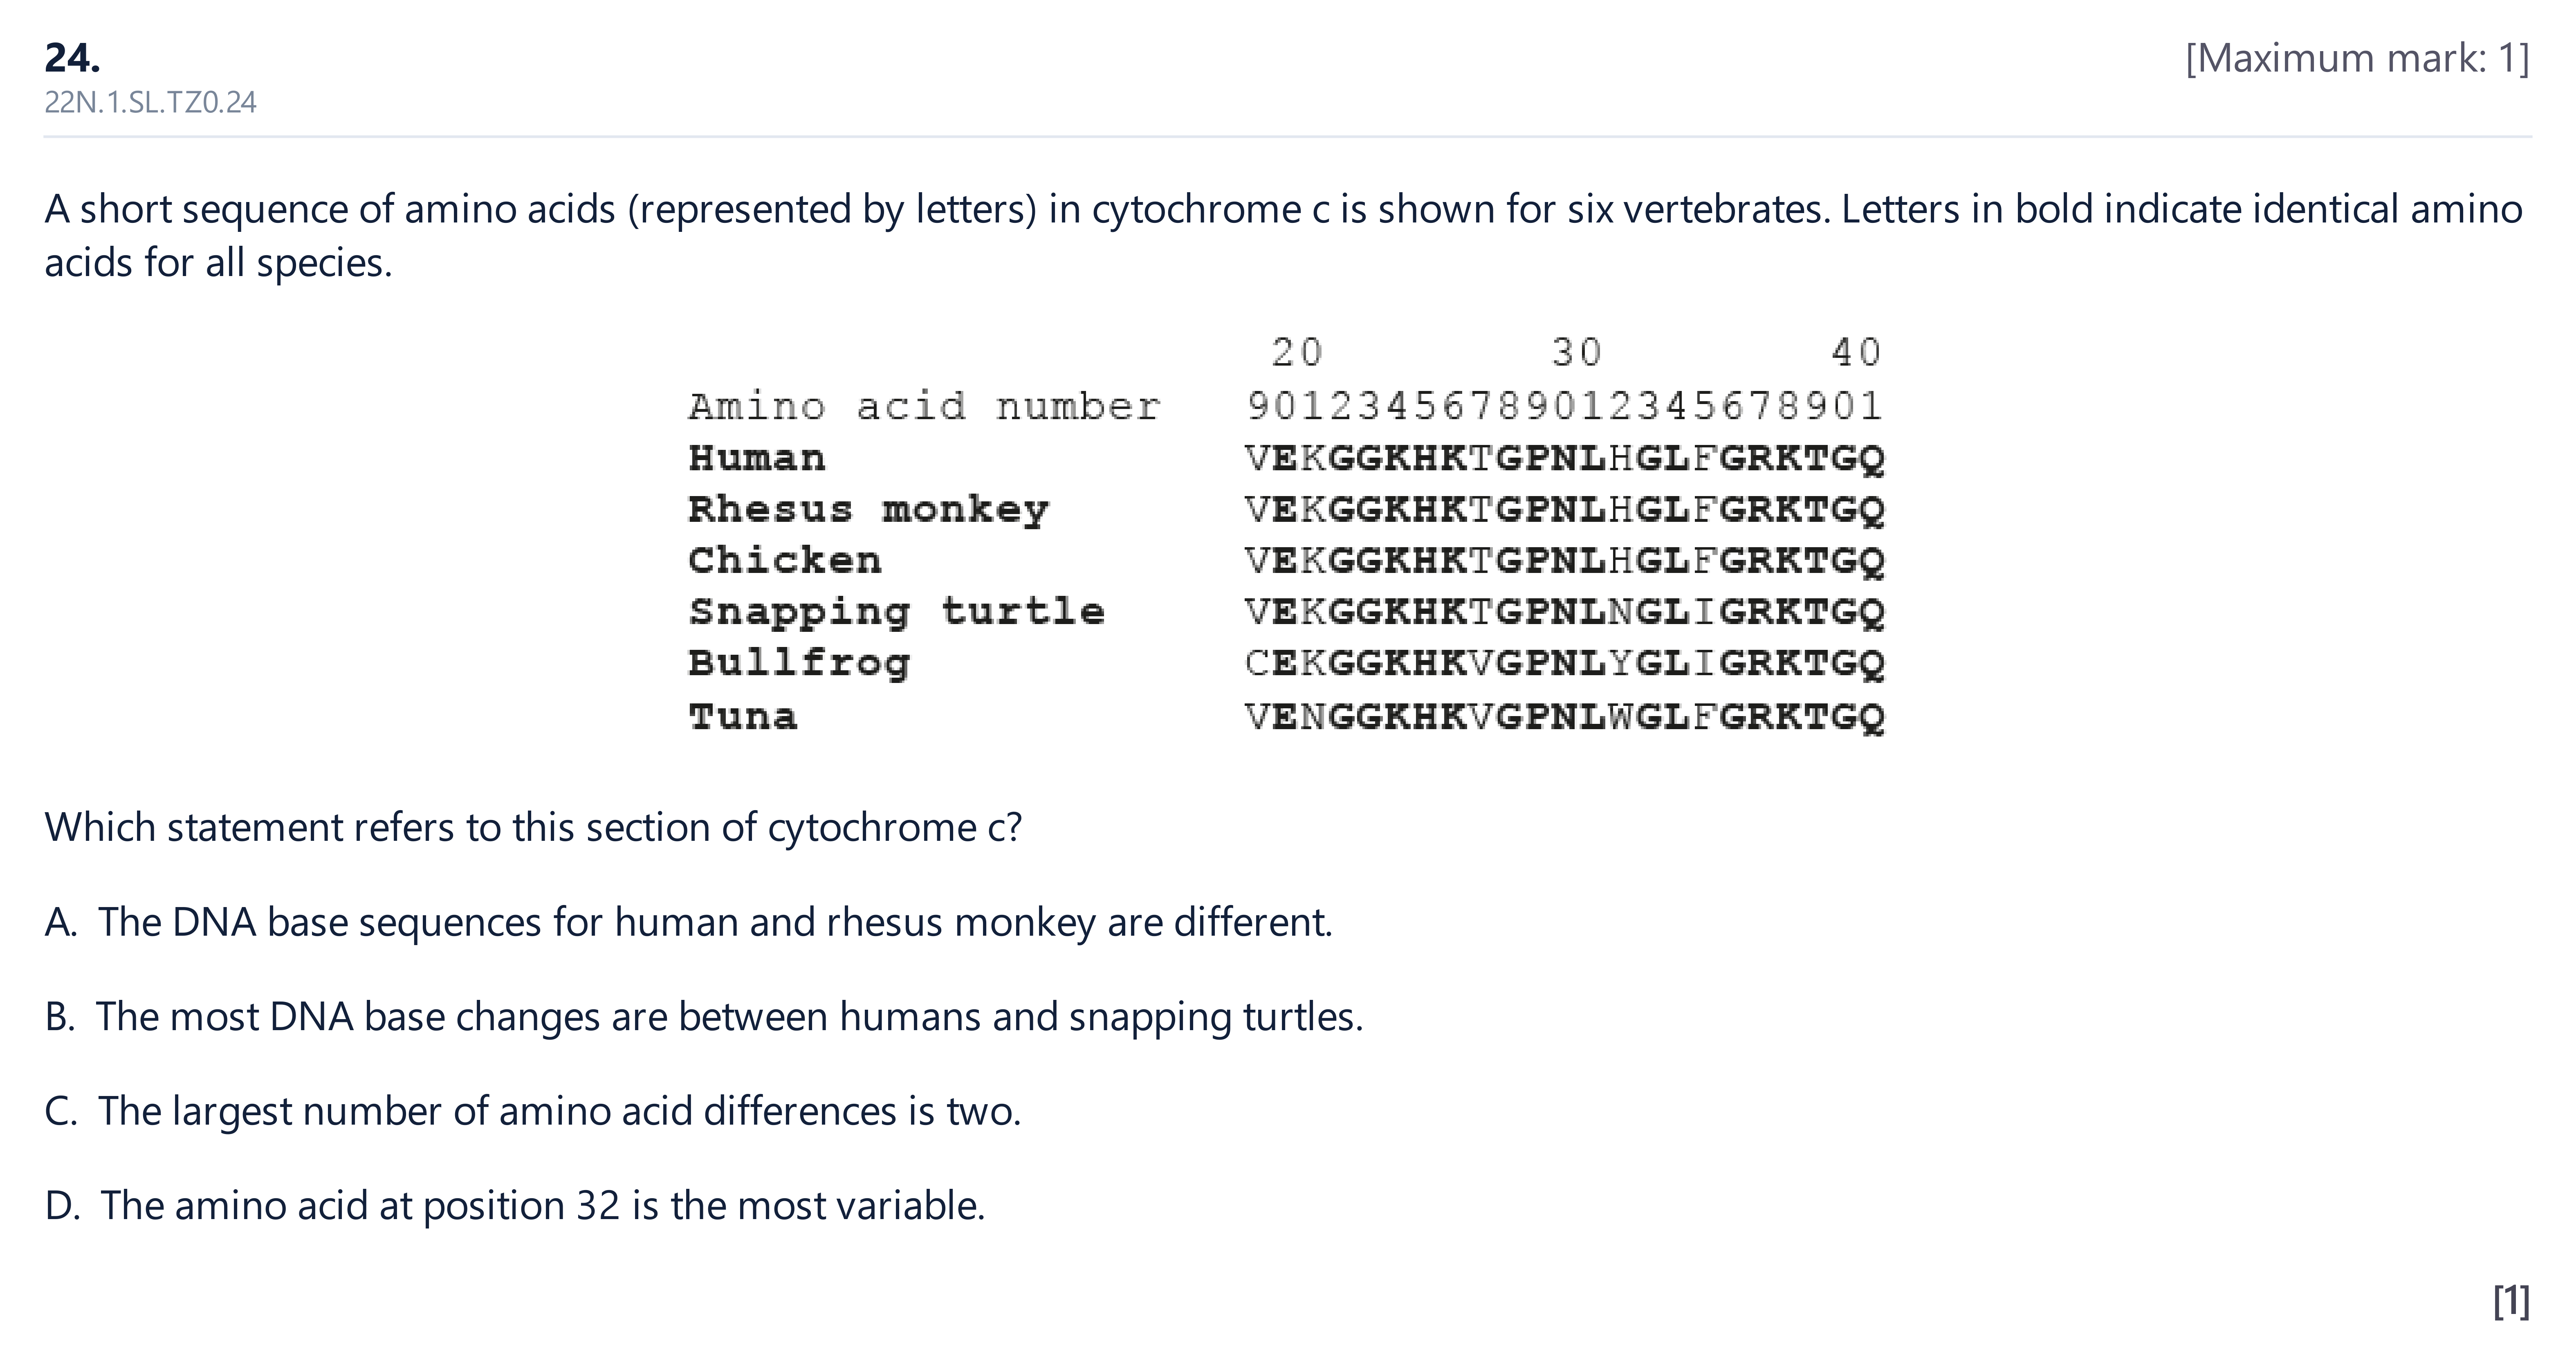Screen dimensions: 2576x1370
Task: Click the Human row label
Action: (x=757, y=458)
